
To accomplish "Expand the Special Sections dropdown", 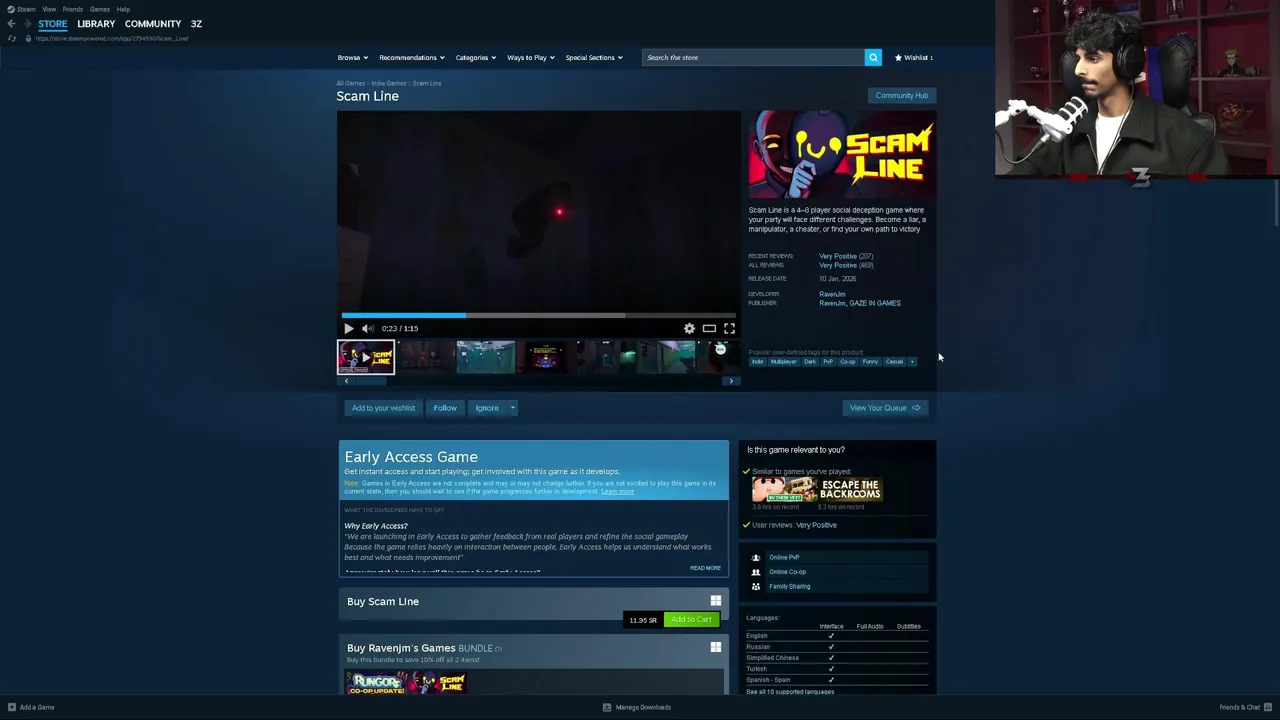I will click(594, 57).
